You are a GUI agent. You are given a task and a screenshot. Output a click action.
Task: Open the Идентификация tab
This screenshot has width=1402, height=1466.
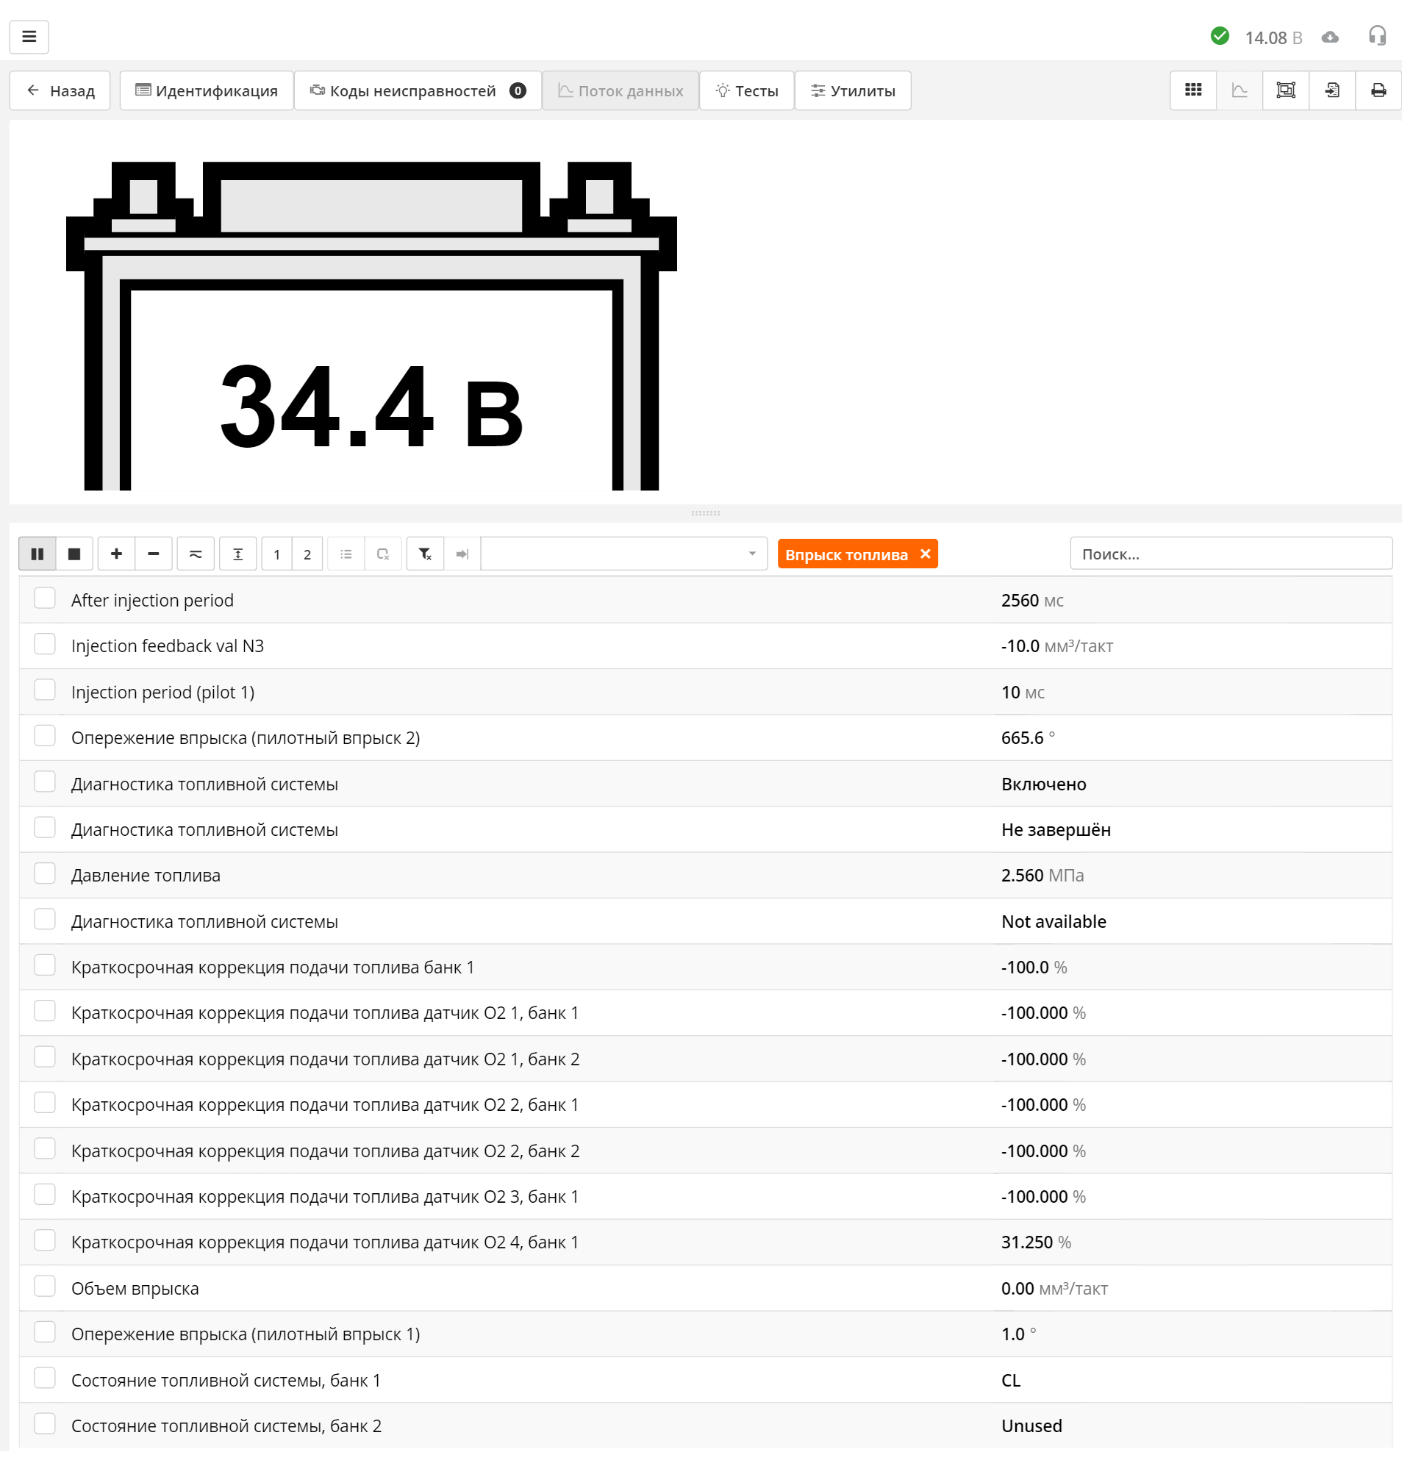[x=206, y=90]
